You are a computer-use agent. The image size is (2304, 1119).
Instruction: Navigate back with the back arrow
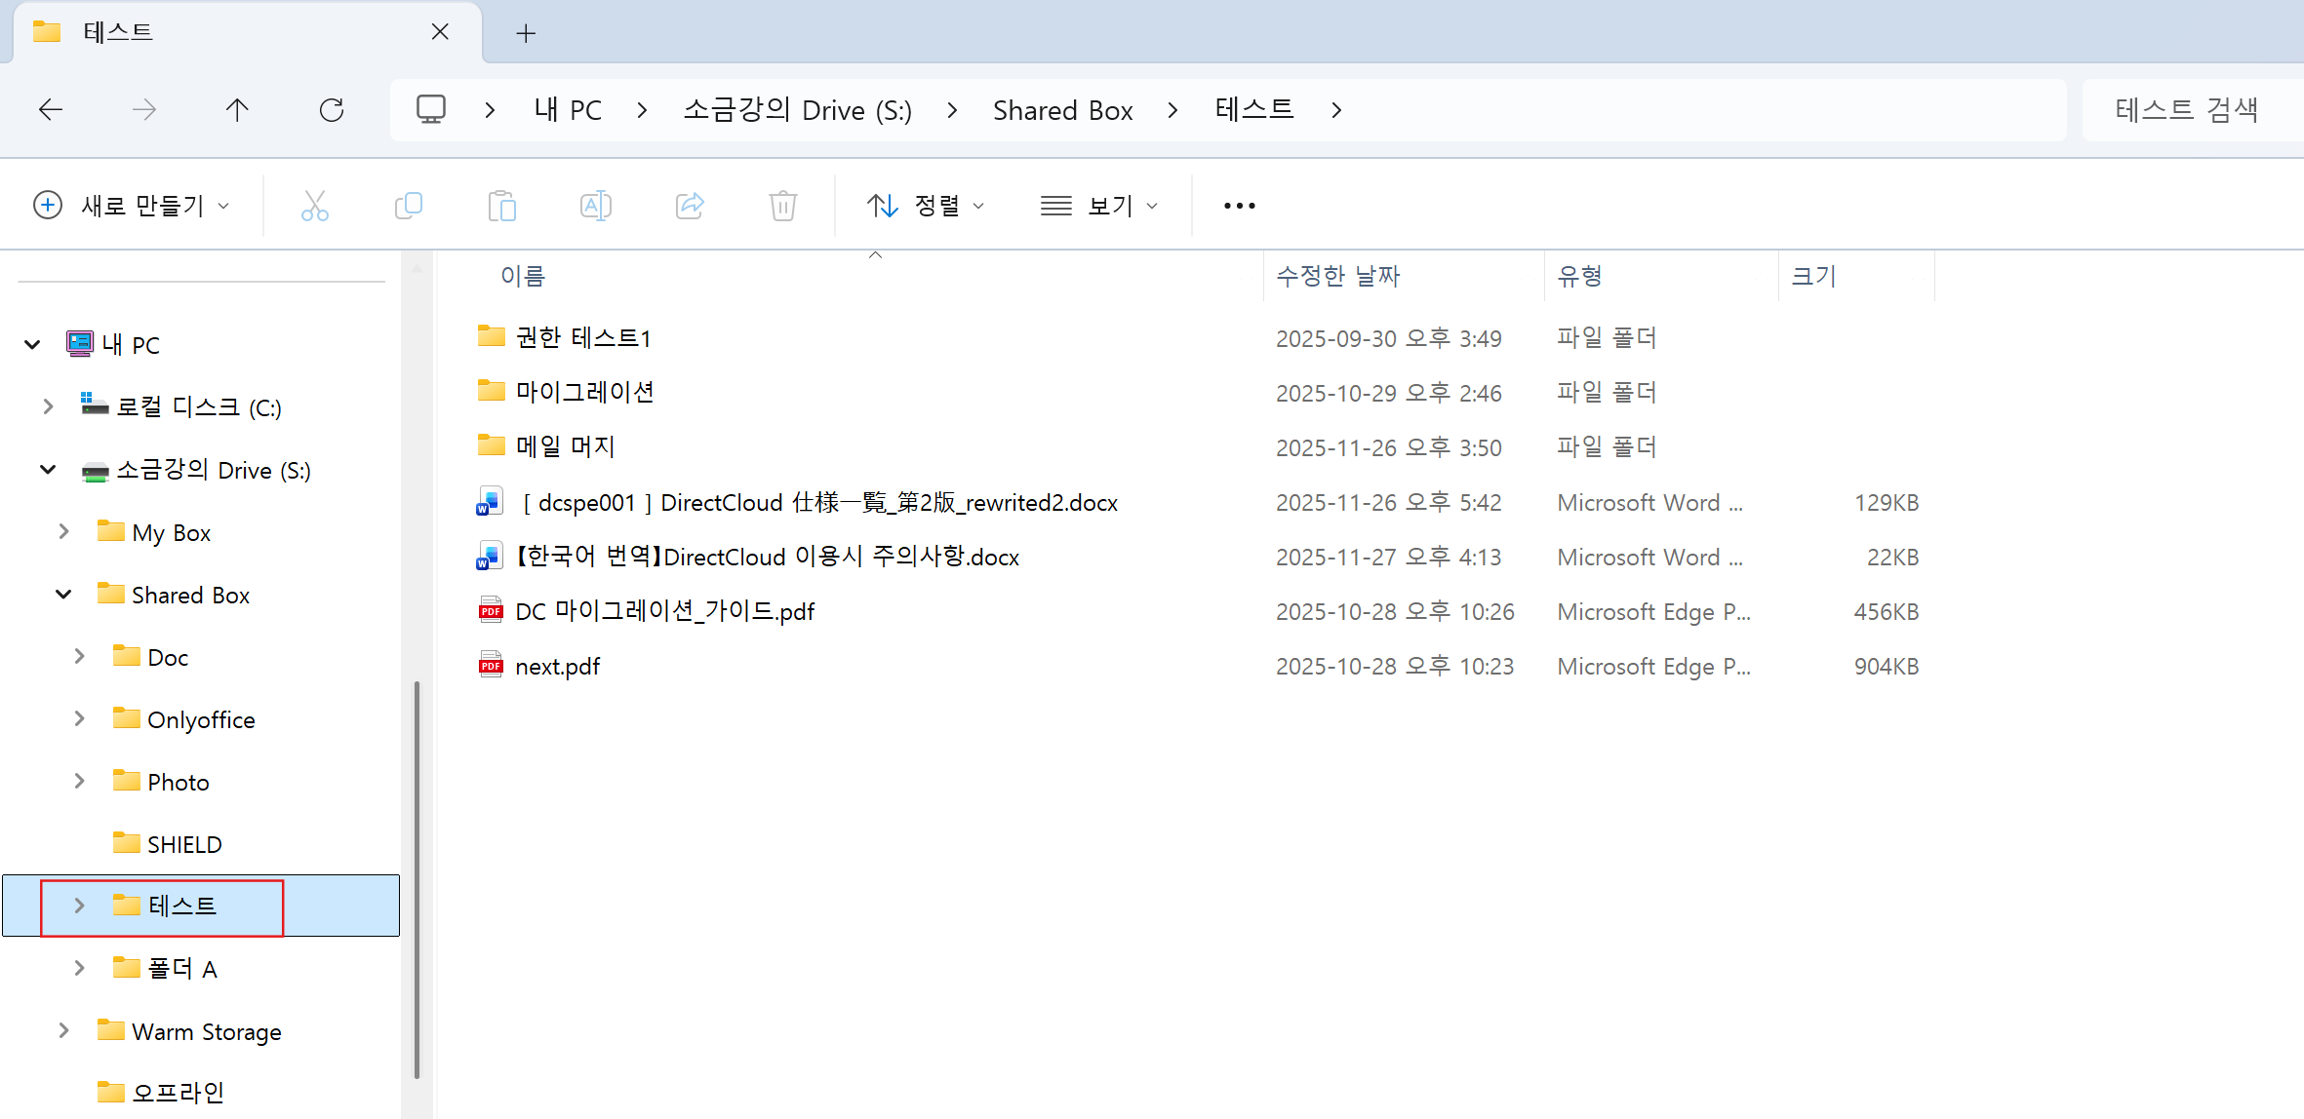point(51,110)
